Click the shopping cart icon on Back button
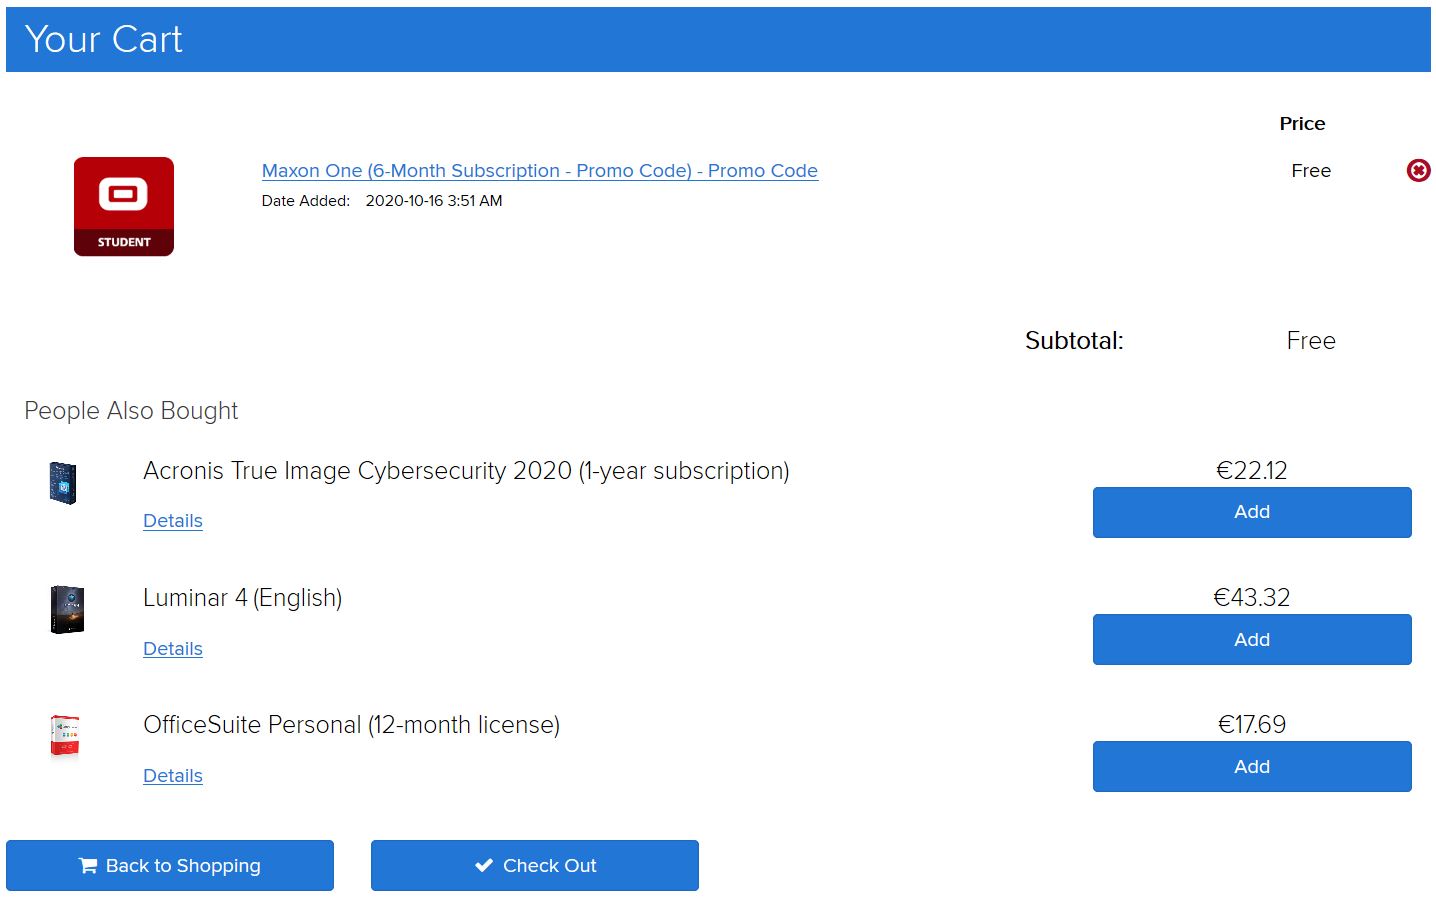 point(88,866)
